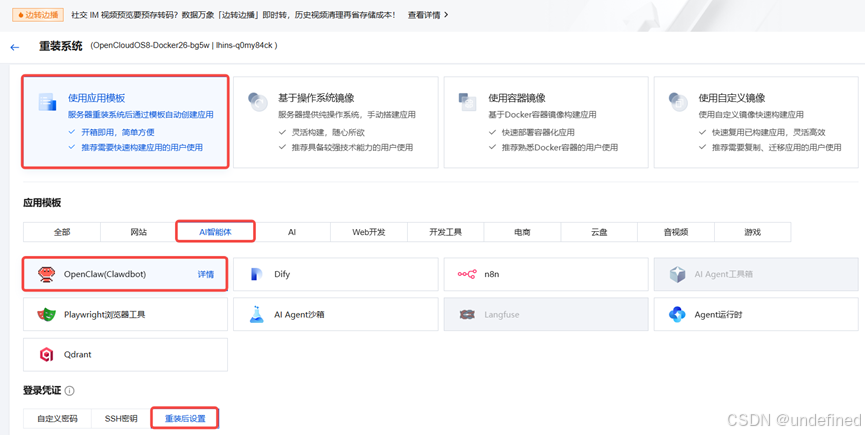
Task: Click the disabled AI Agent工具箱 card
Action: (x=756, y=274)
